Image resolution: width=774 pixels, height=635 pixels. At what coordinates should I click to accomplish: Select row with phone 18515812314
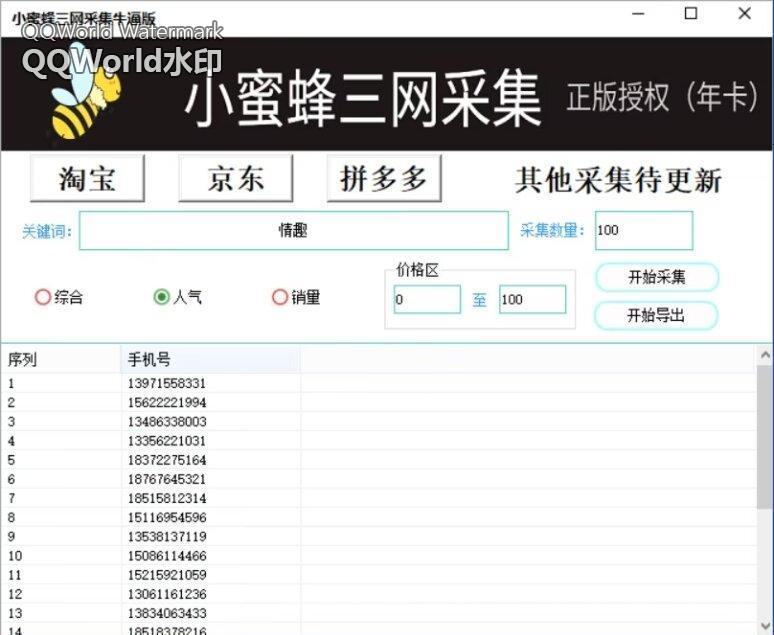[378, 498]
